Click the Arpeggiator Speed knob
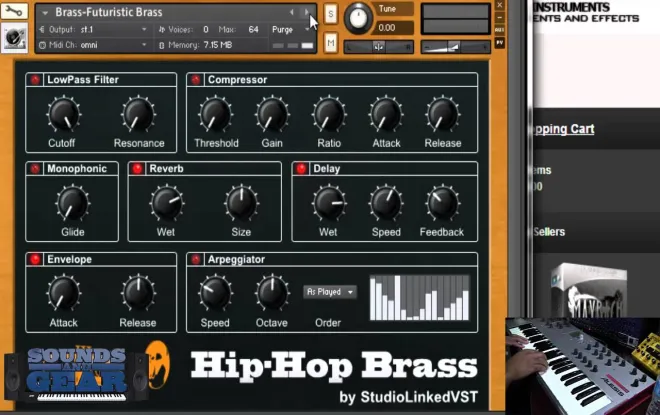 216,293
